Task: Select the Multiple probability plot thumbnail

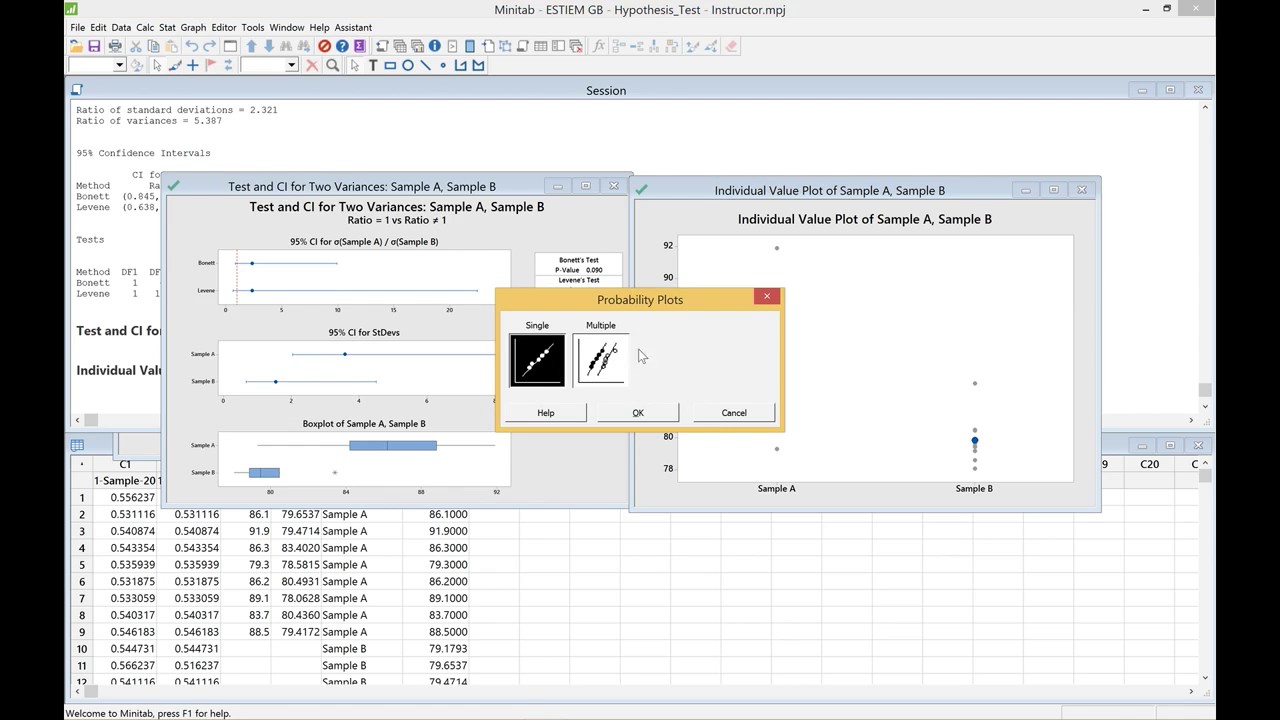Action: point(601,360)
